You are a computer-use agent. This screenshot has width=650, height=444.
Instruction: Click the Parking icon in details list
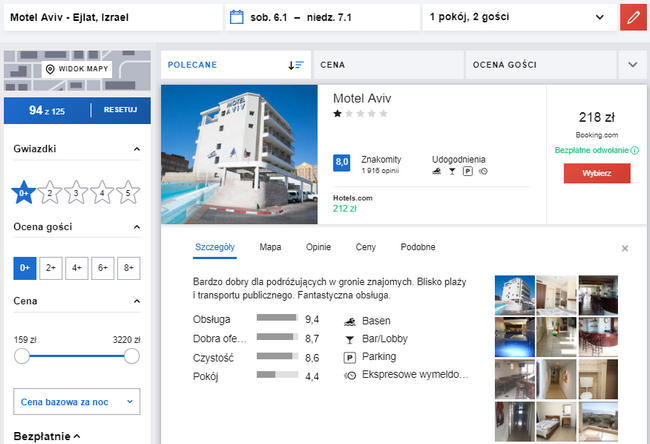point(350,357)
